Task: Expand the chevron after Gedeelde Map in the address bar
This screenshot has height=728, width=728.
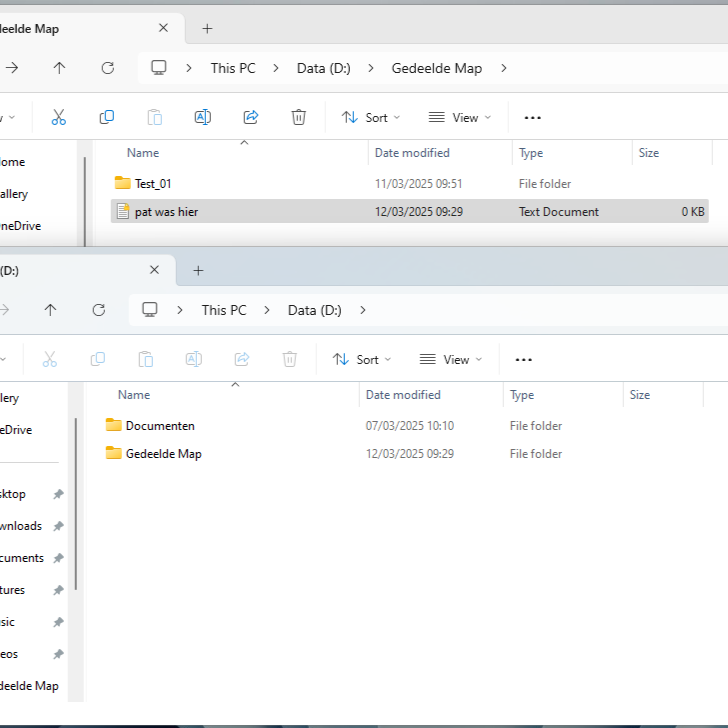Action: point(504,68)
